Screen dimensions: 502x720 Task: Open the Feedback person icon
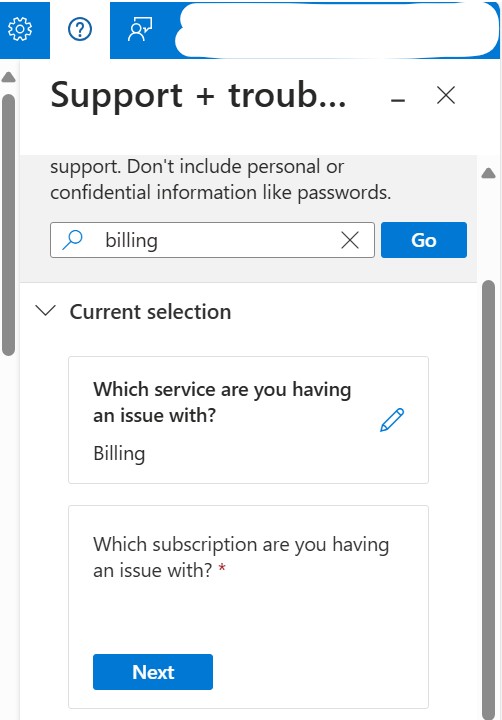140,29
